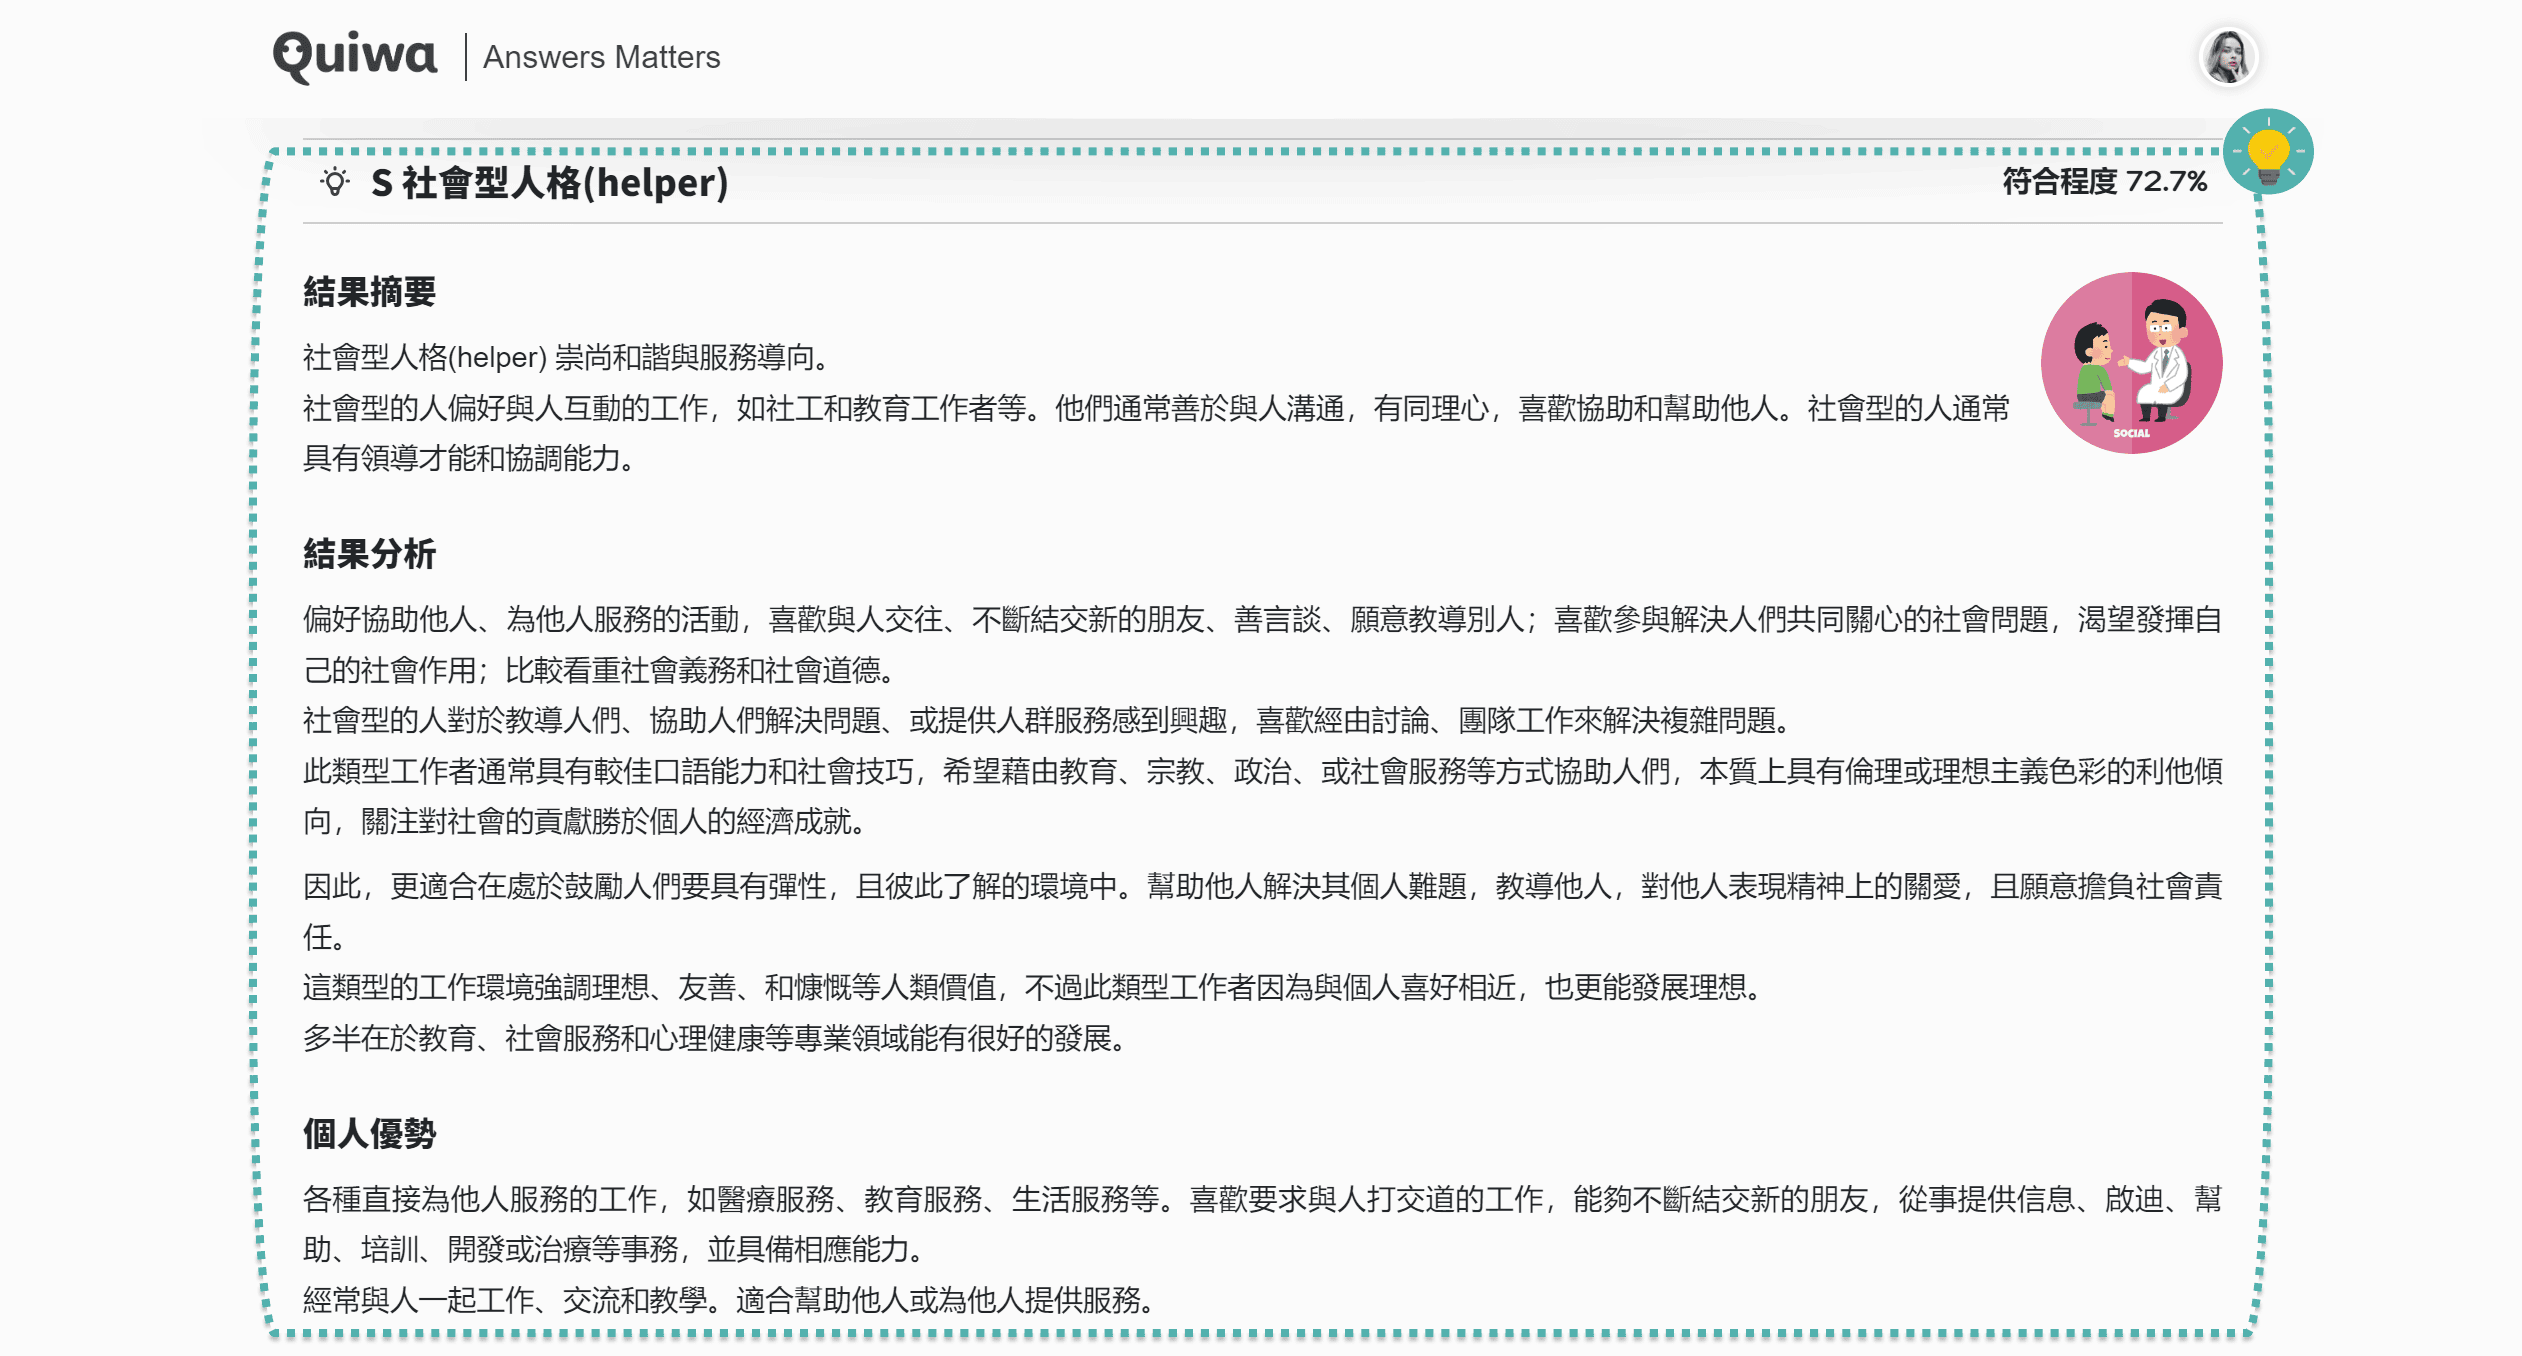This screenshot has width=2522, height=1356.
Task: Click the pink Social illustration image
Action: [x=2131, y=363]
